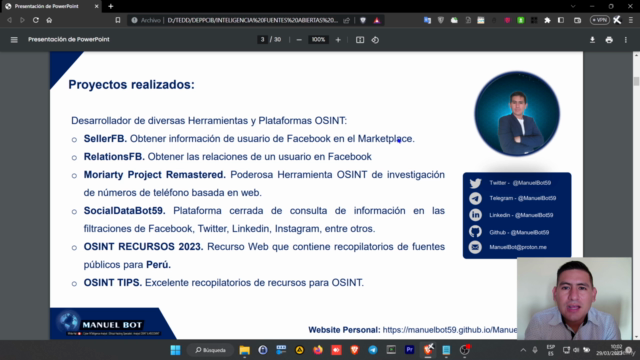Click the LinkedIn icon on slide

click(x=475, y=215)
